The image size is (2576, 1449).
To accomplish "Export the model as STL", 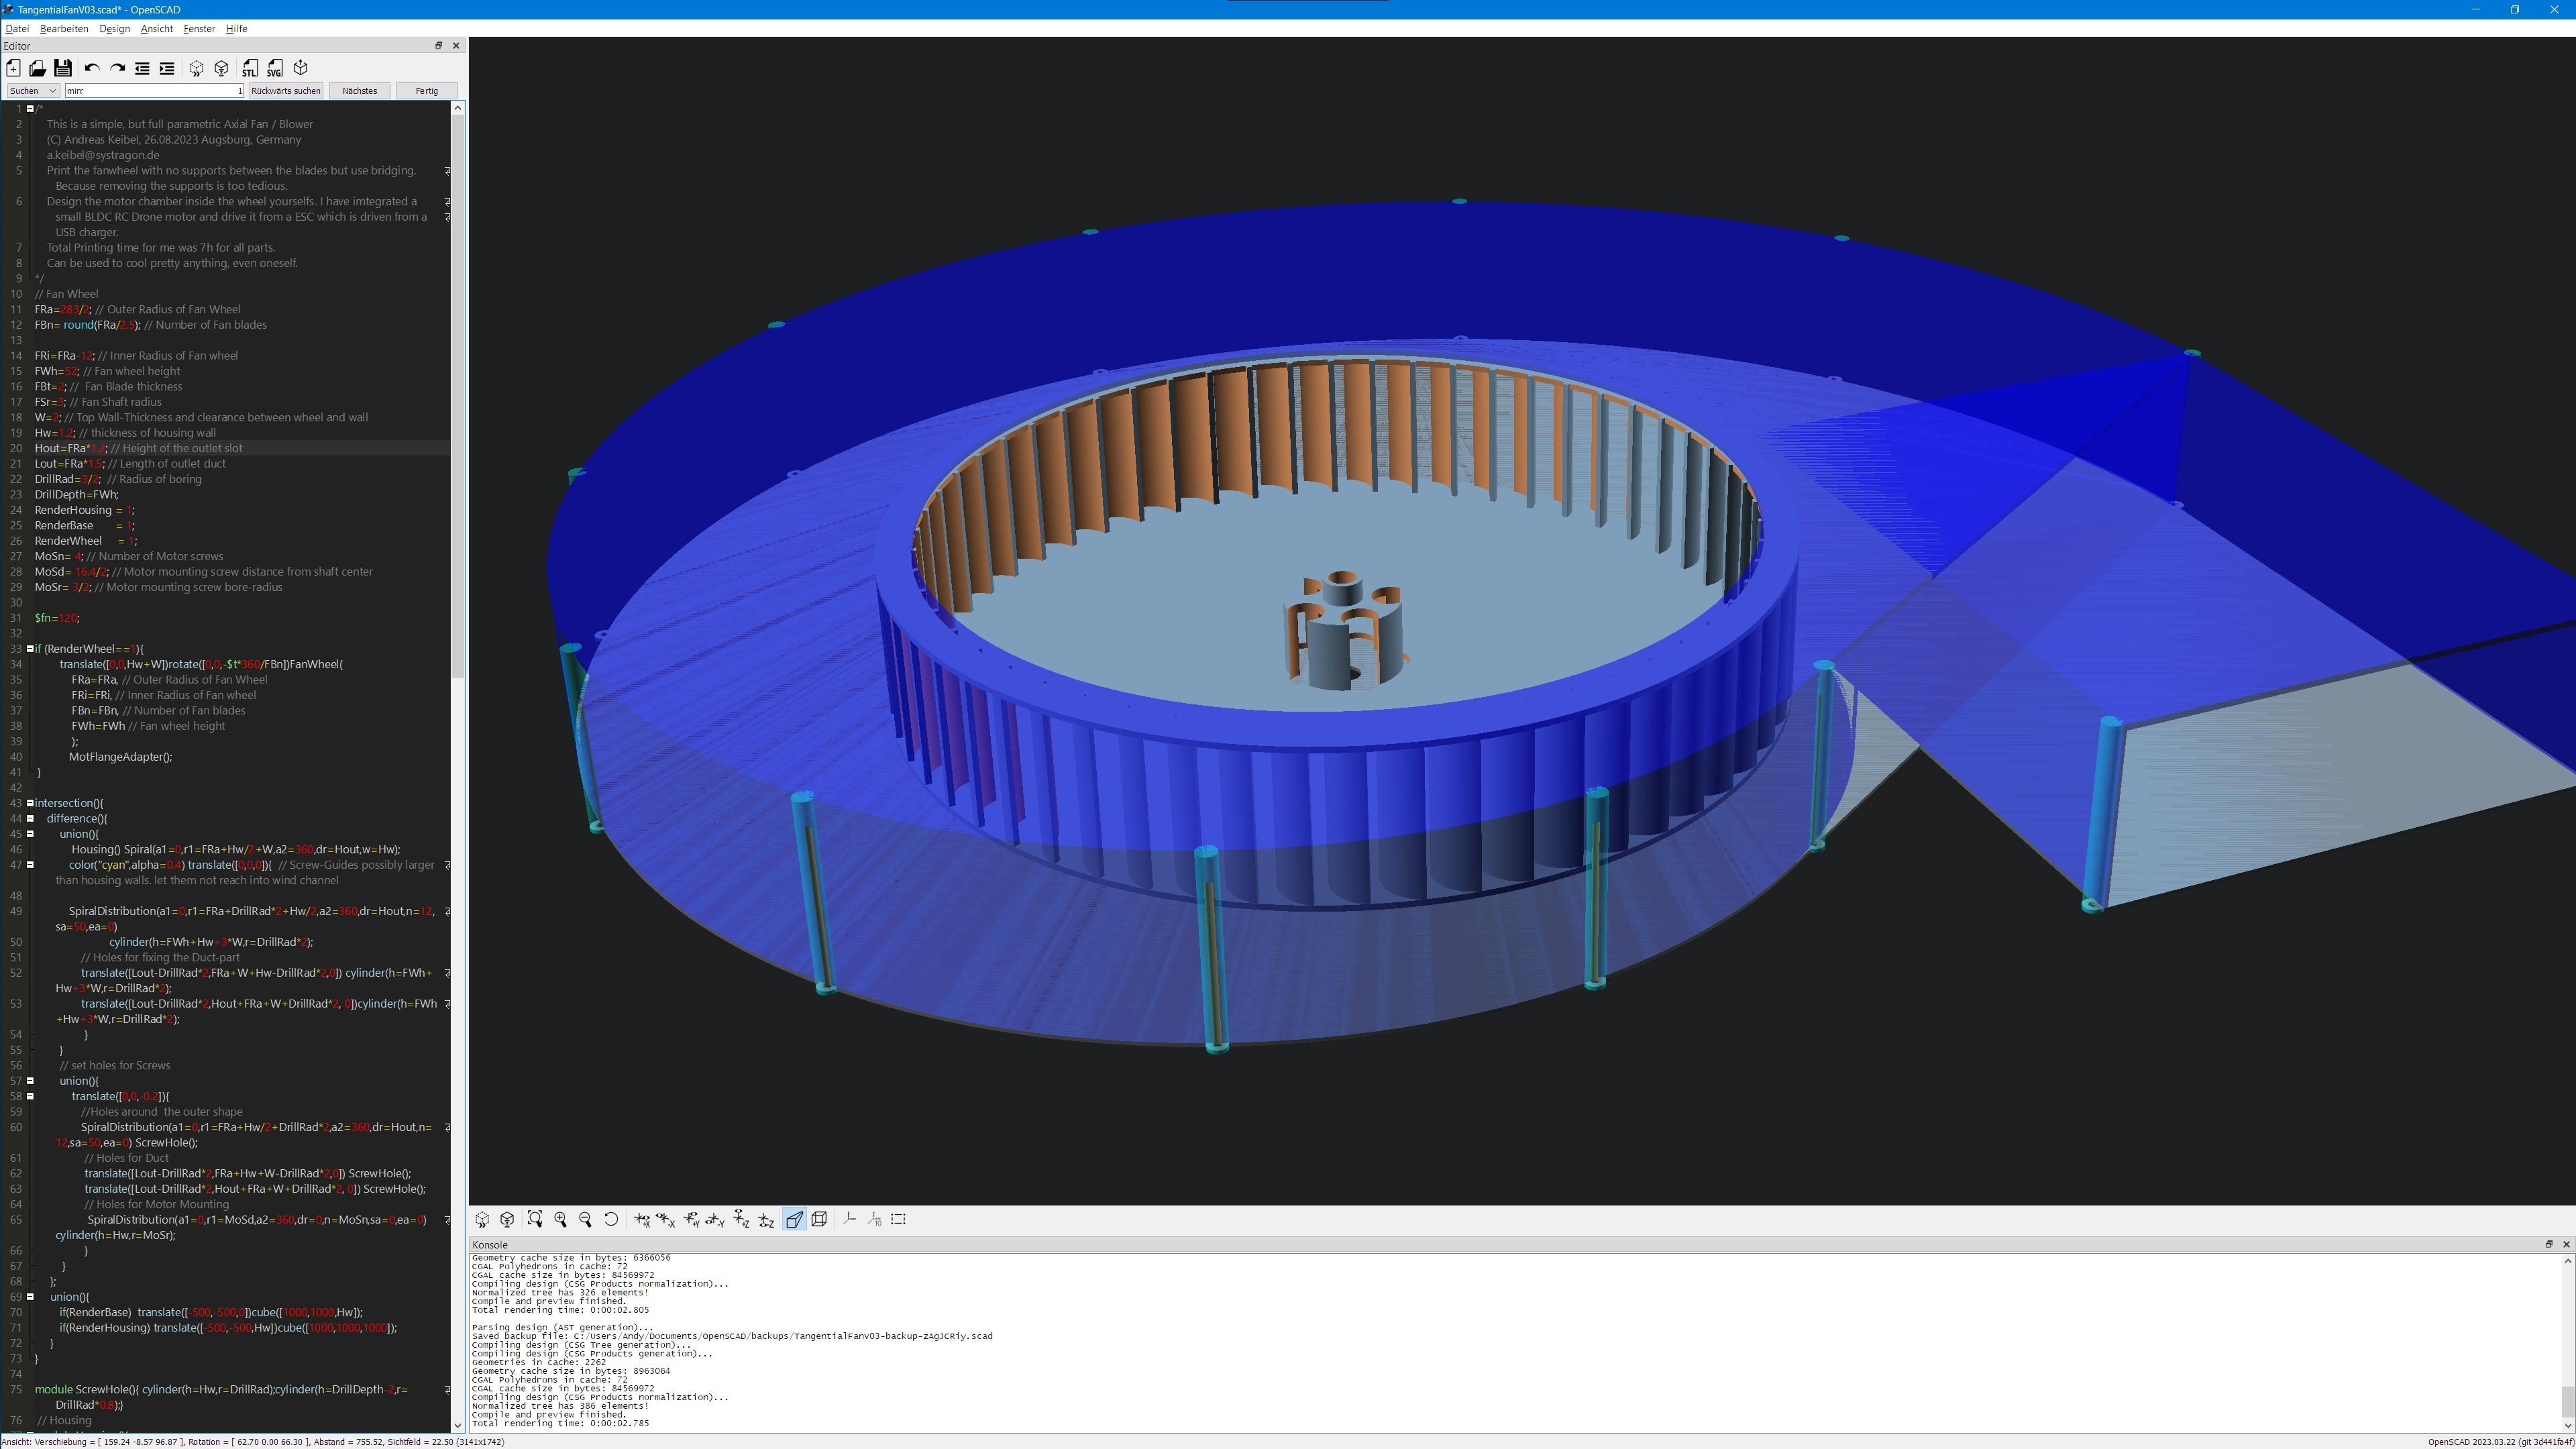I will click(250, 68).
